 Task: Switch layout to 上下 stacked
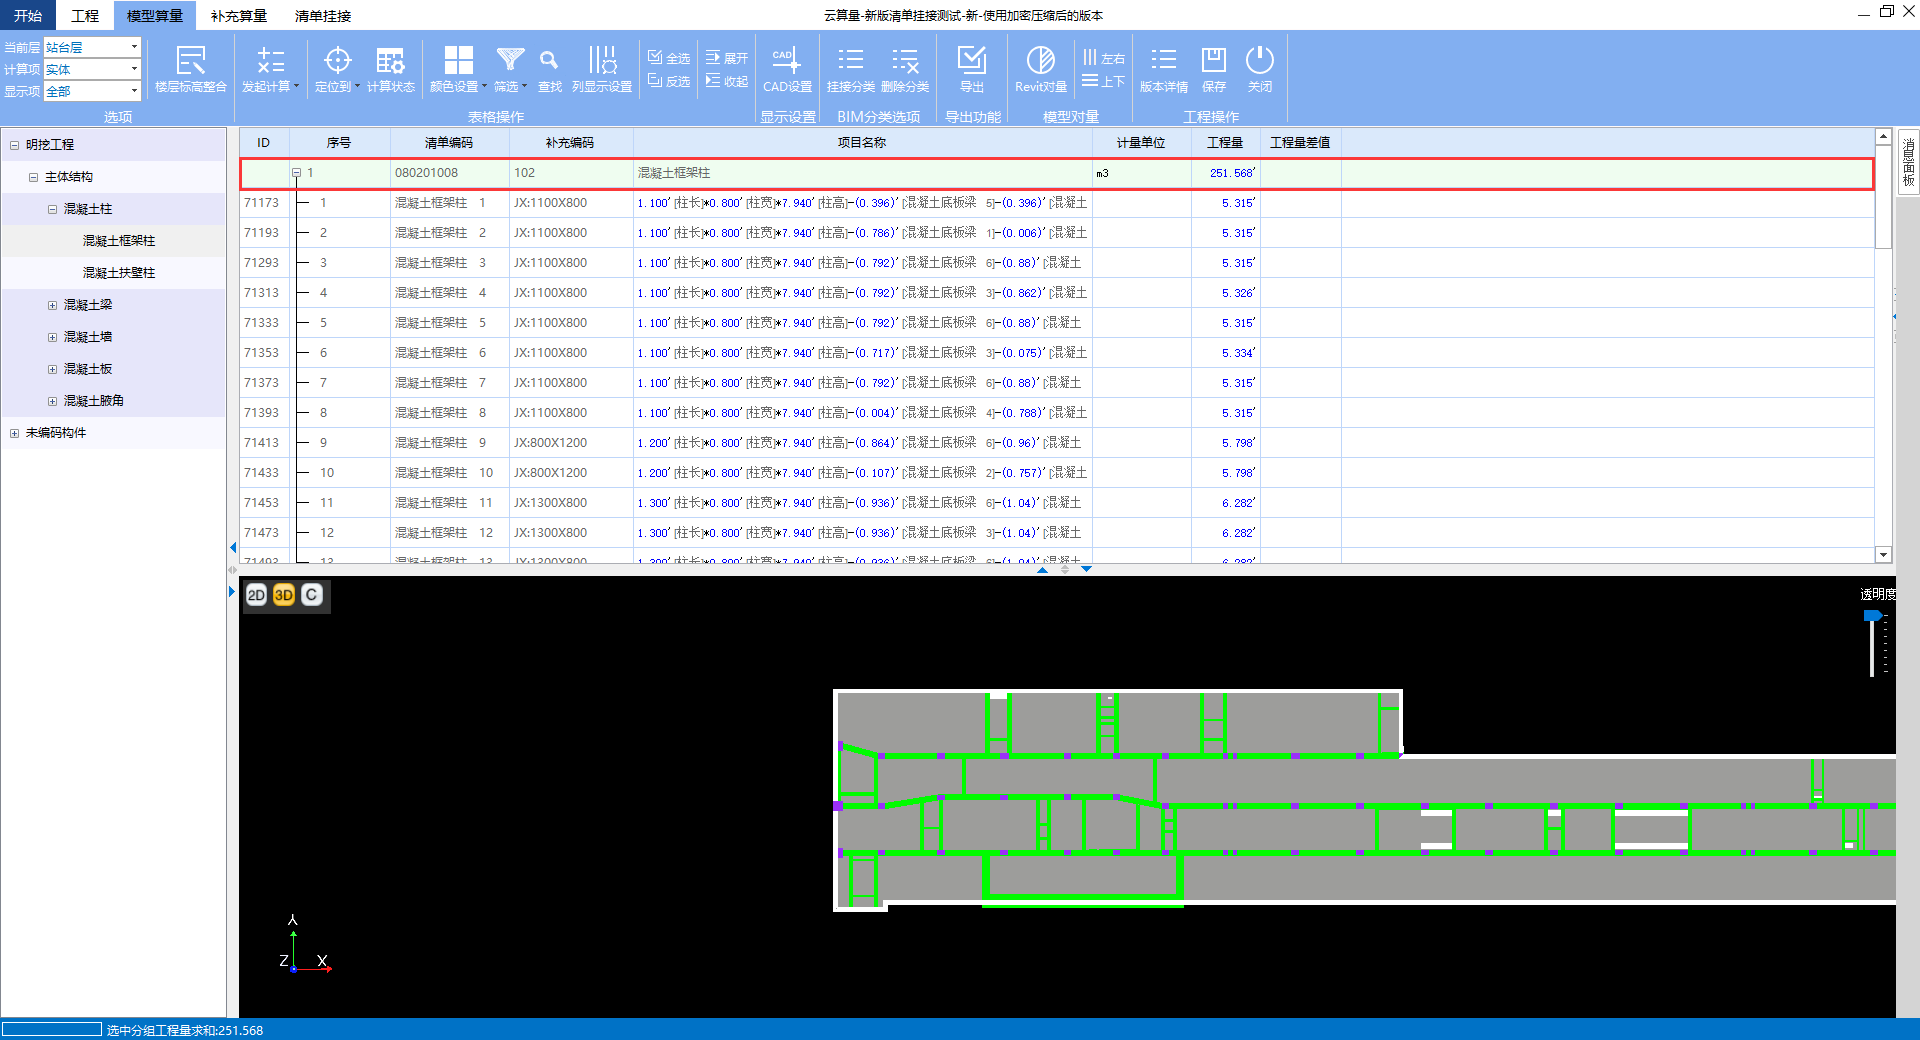point(1104,81)
